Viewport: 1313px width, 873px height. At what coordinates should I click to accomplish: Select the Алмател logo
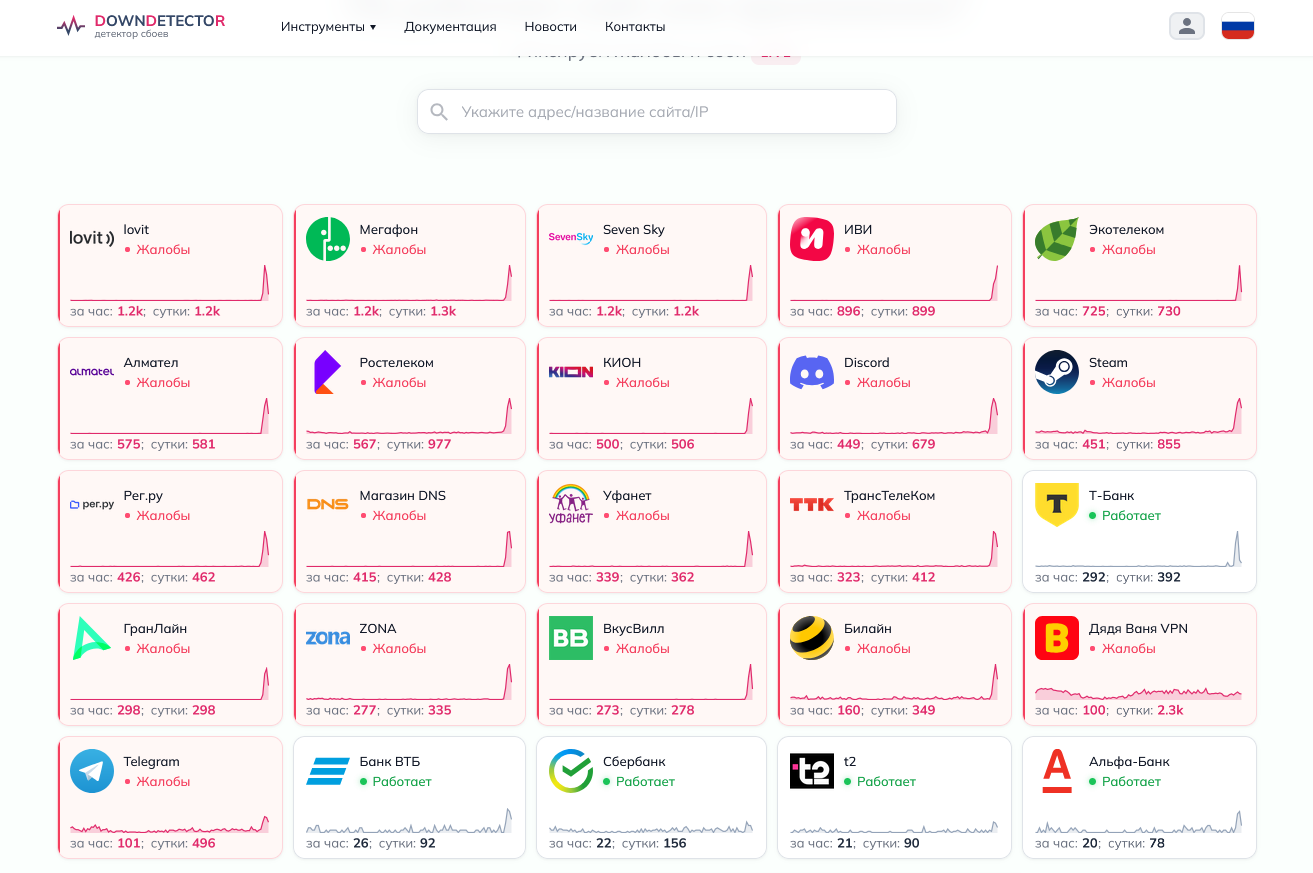click(x=92, y=372)
